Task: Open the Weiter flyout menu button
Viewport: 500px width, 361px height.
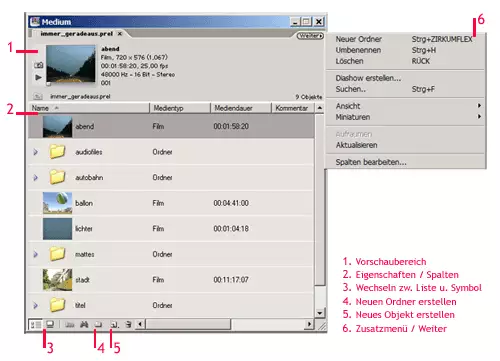Action: (310, 36)
